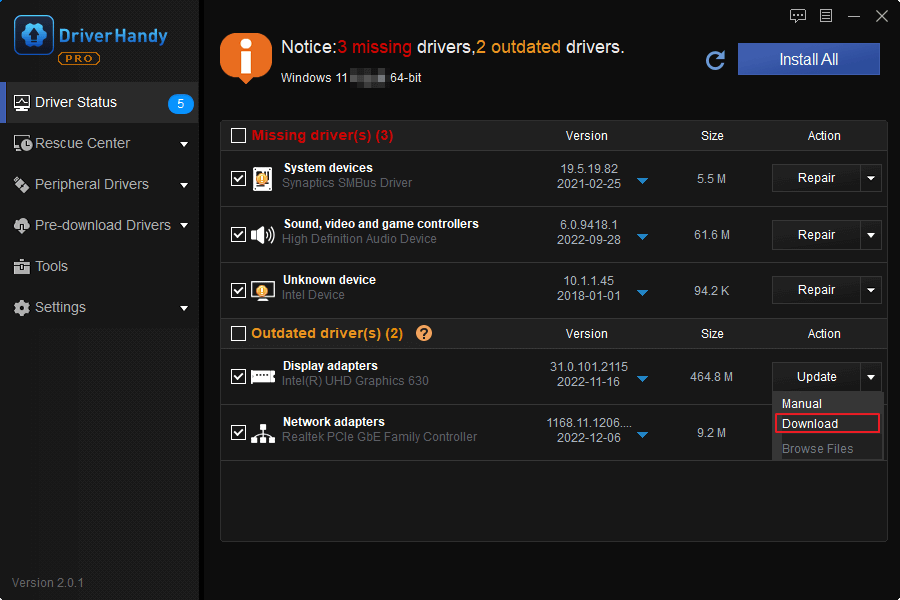900x600 pixels.
Task: Repair the Synaptics SMBus Driver
Action: 816,178
